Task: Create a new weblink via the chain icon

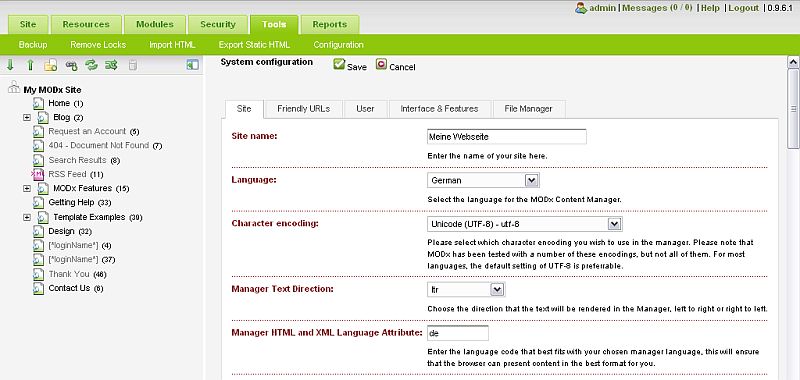Action: click(x=71, y=65)
